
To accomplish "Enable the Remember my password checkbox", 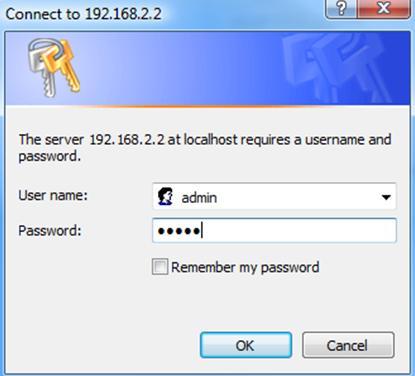I will tap(160, 267).
